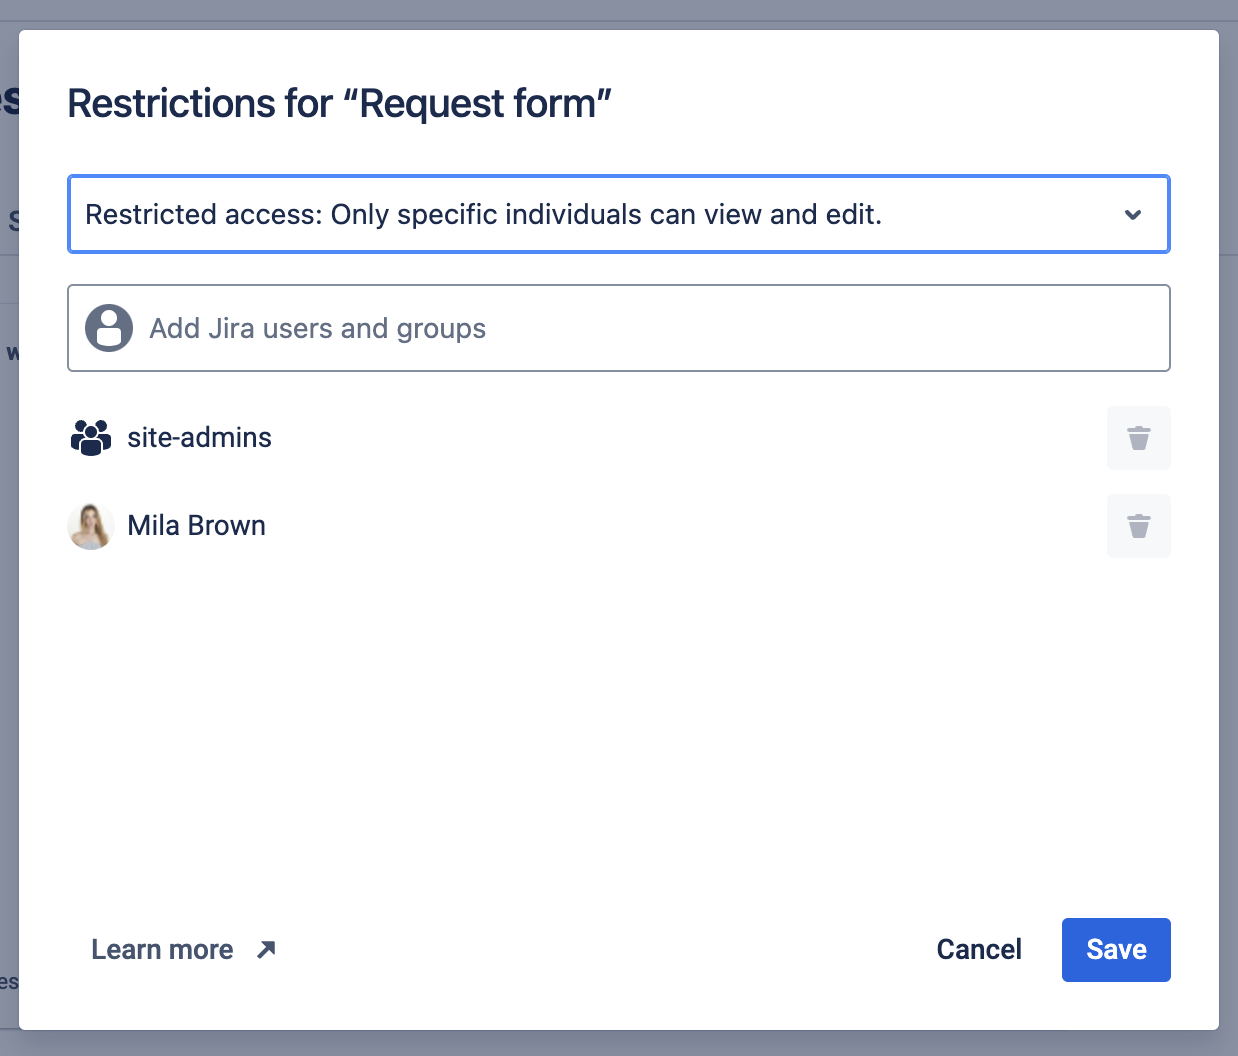The height and width of the screenshot is (1056, 1238).
Task: Cancel the restrictions dialog
Action: click(x=979, y=950)
